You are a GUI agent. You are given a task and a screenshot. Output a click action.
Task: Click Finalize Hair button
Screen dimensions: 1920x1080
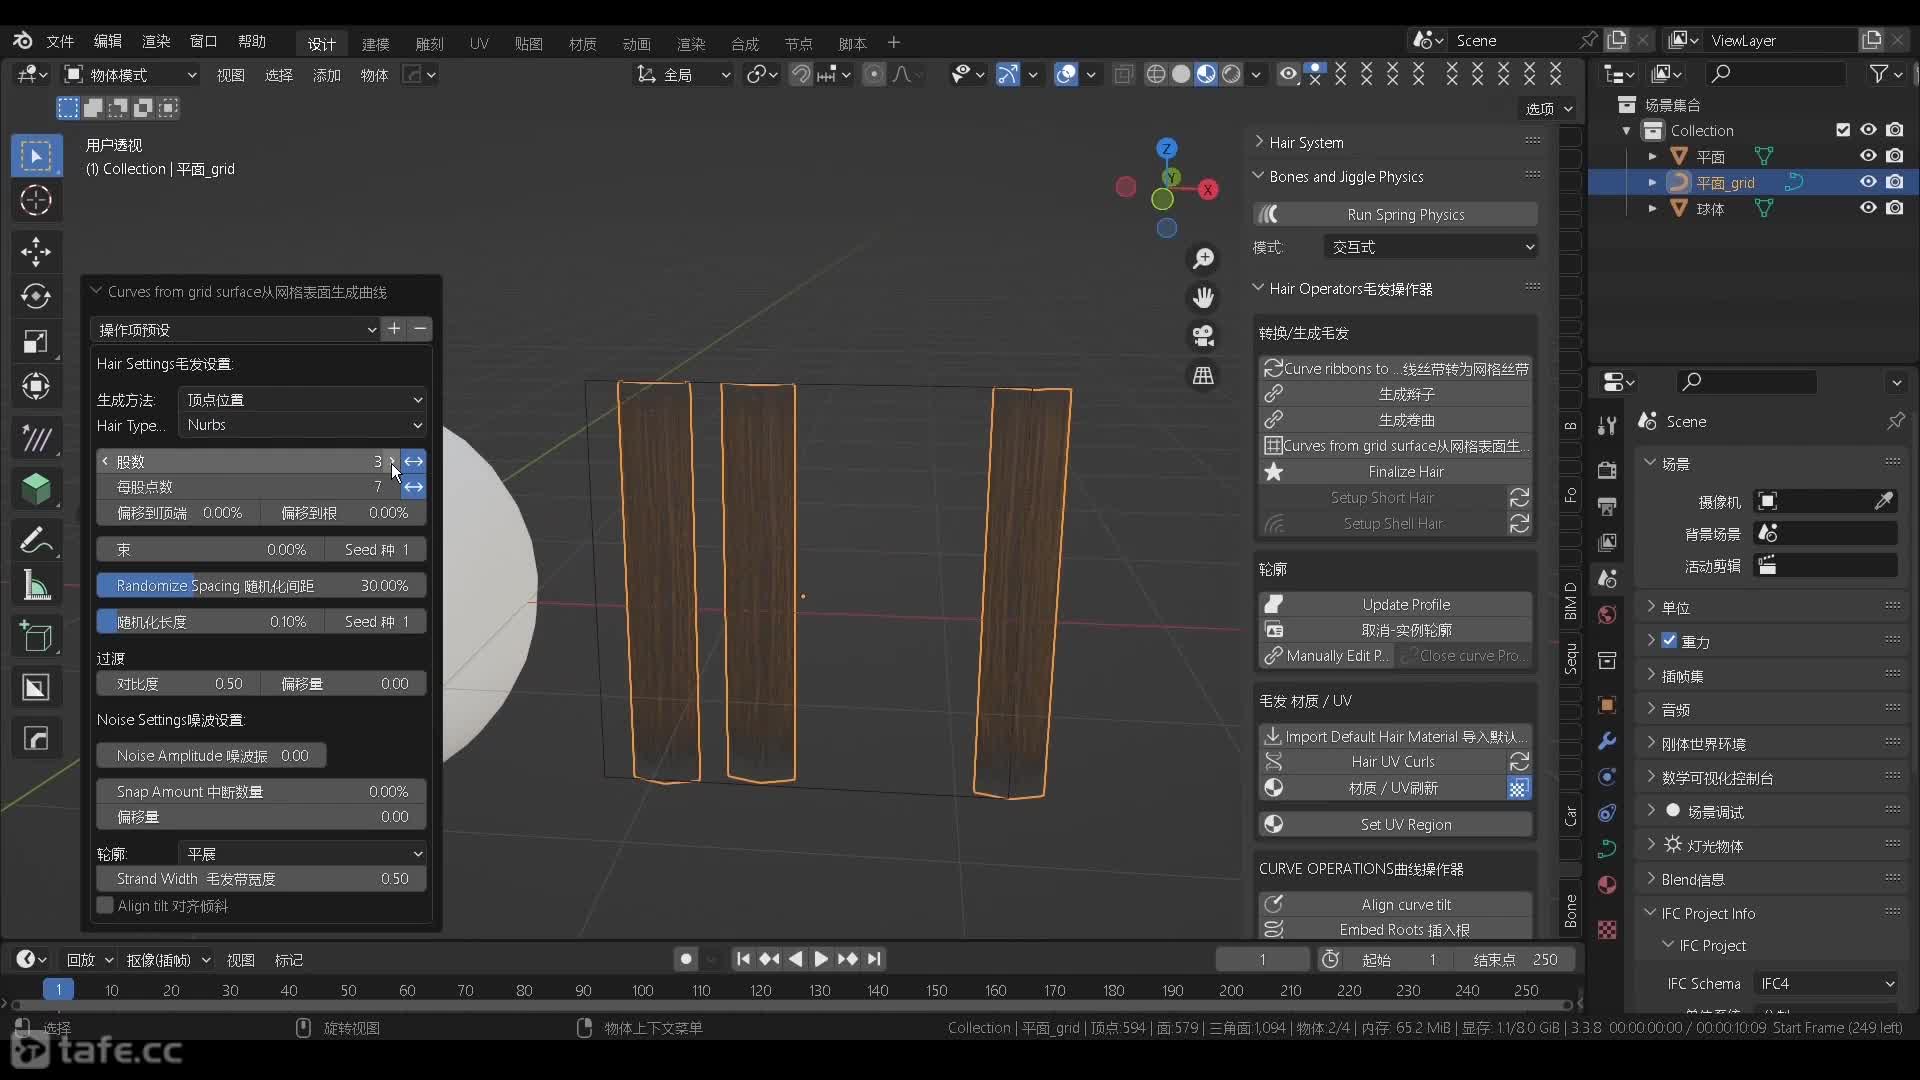coord(1406,471)
